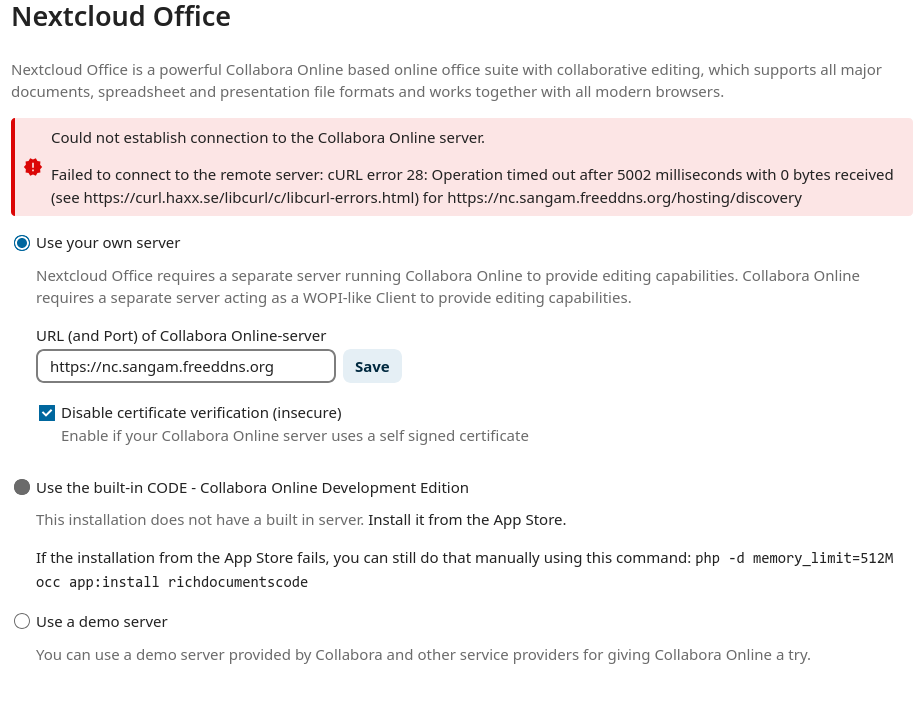Select the Use your own server option
This screenshot has width=924, height=707.
click(20, 242)
